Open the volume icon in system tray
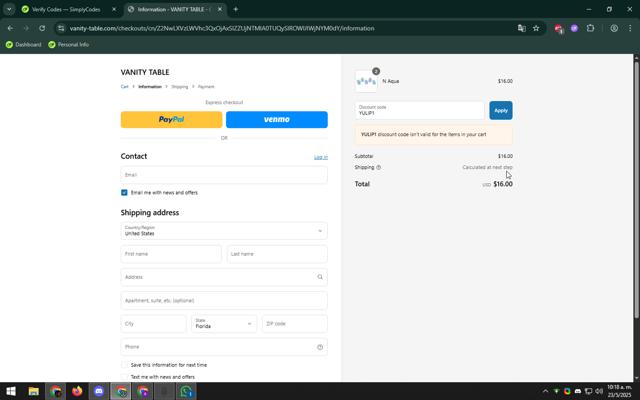 pos(599,391)
